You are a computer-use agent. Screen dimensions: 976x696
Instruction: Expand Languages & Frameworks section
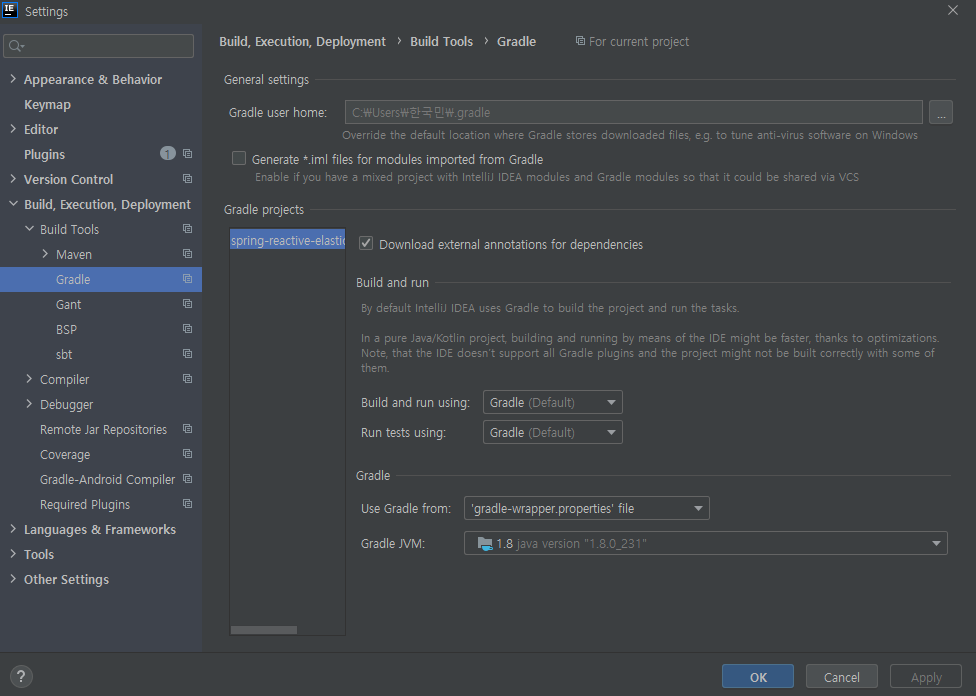(13, 529)
